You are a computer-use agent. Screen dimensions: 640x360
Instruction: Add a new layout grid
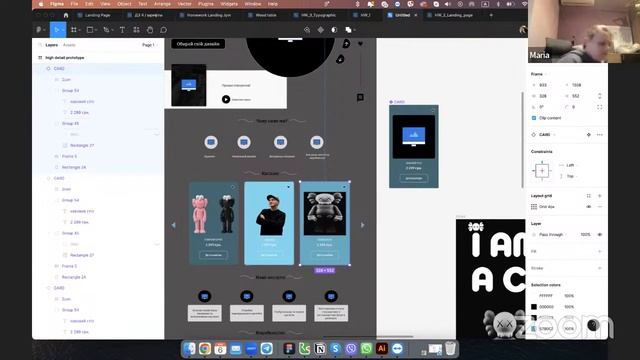click(600, 196)
